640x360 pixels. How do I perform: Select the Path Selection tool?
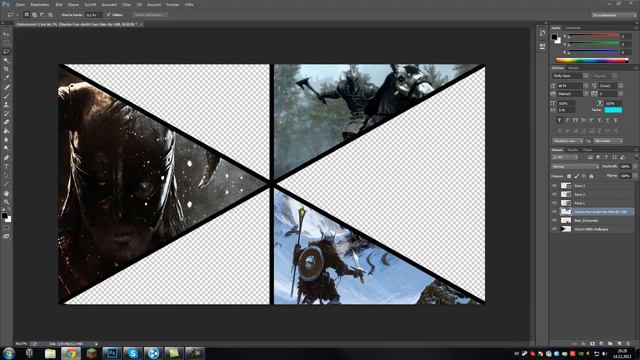click(6, 175)
